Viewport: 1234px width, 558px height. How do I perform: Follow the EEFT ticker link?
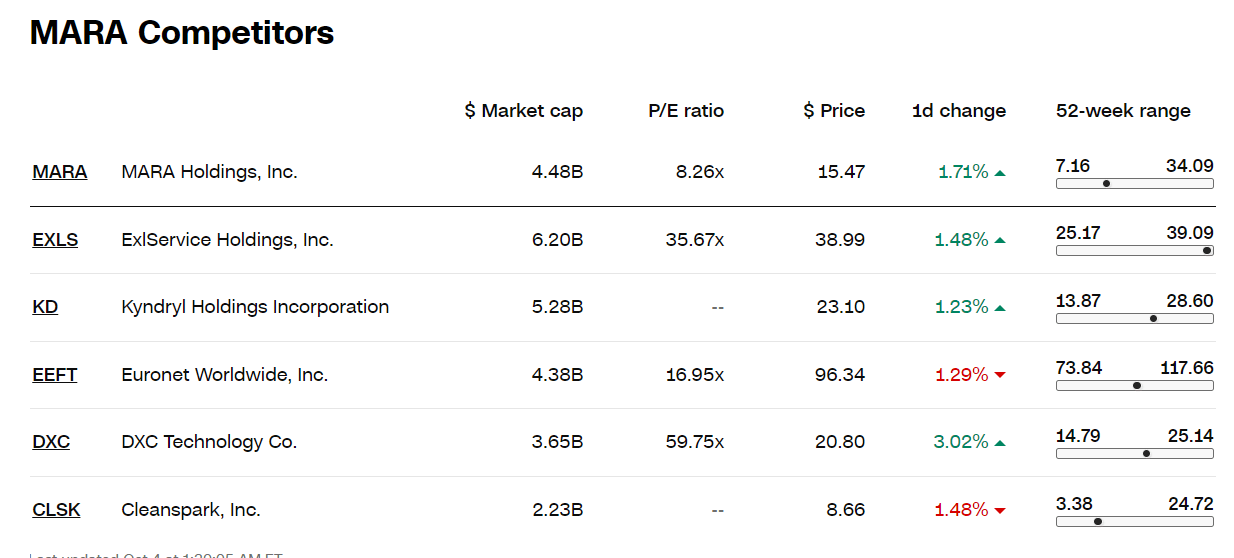[55, 375]
